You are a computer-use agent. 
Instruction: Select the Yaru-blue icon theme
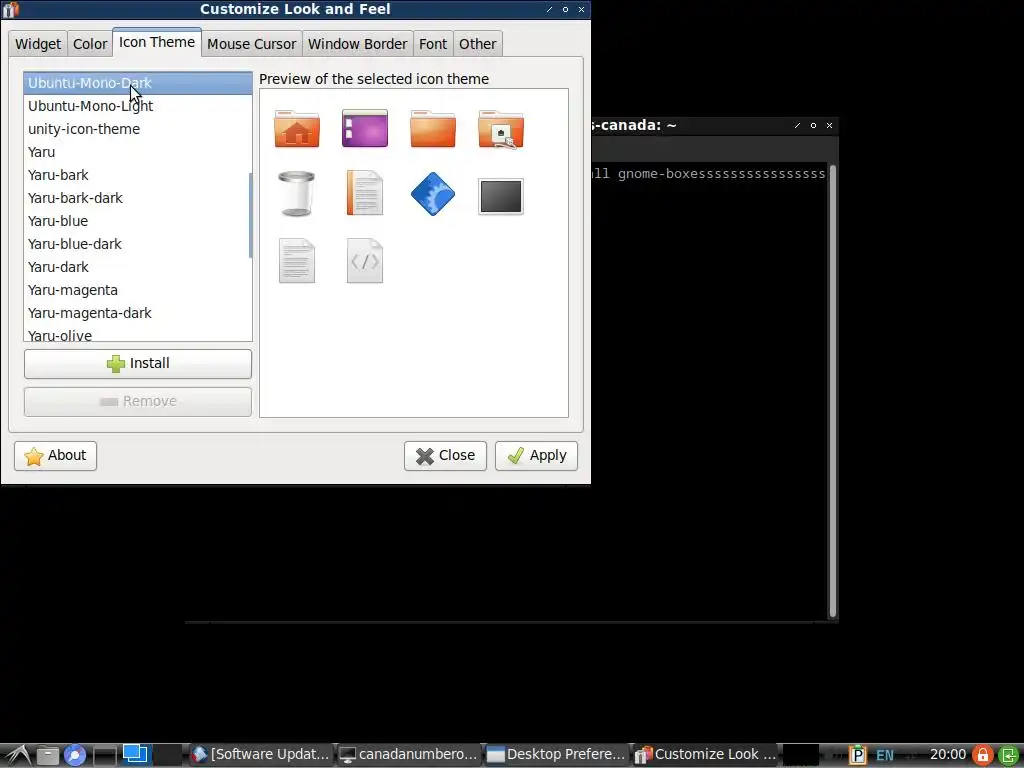click(136, 221)
